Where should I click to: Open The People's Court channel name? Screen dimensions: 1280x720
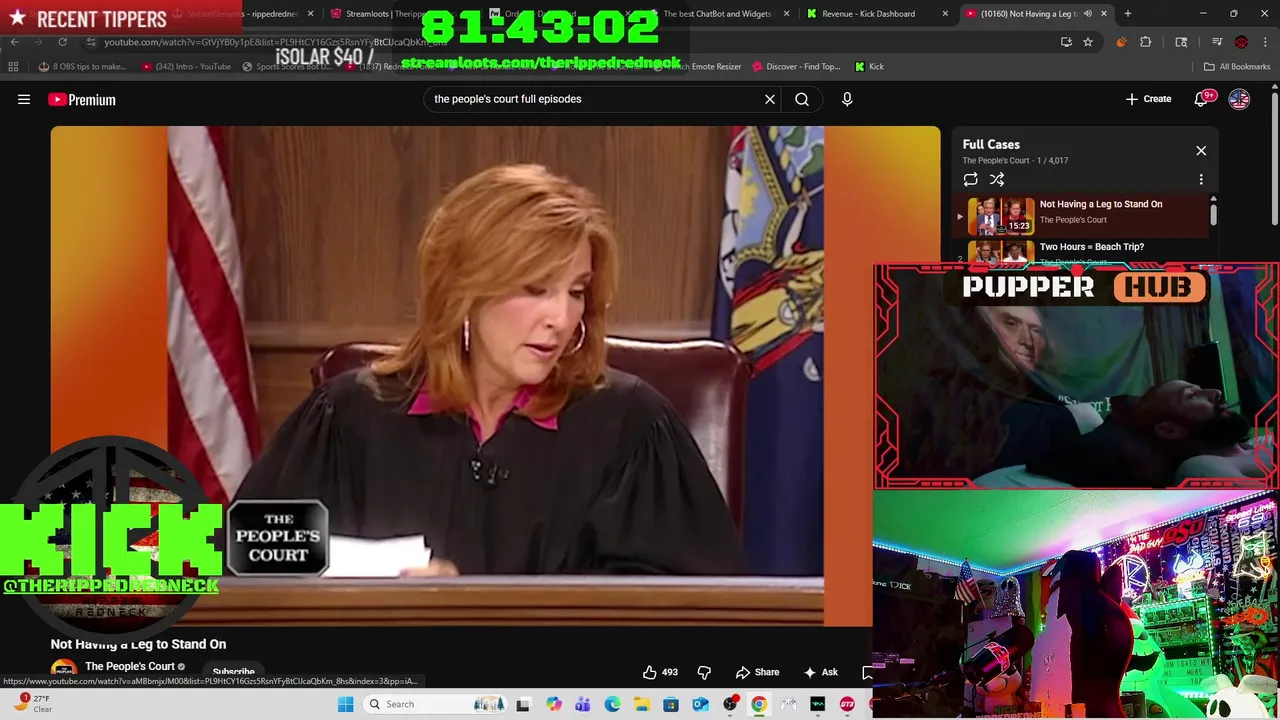pos(130,666)
